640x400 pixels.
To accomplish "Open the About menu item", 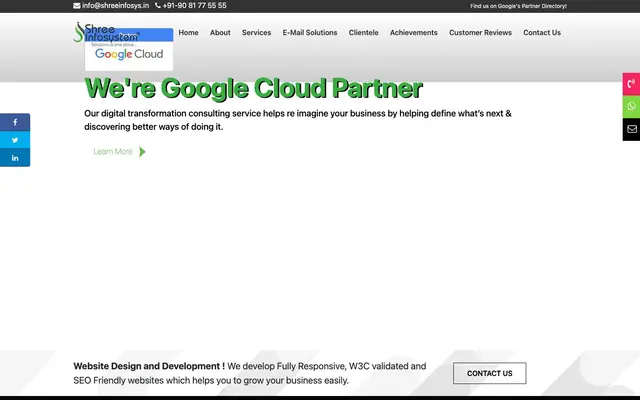I will pyautogui.click(x=220, y=33).
